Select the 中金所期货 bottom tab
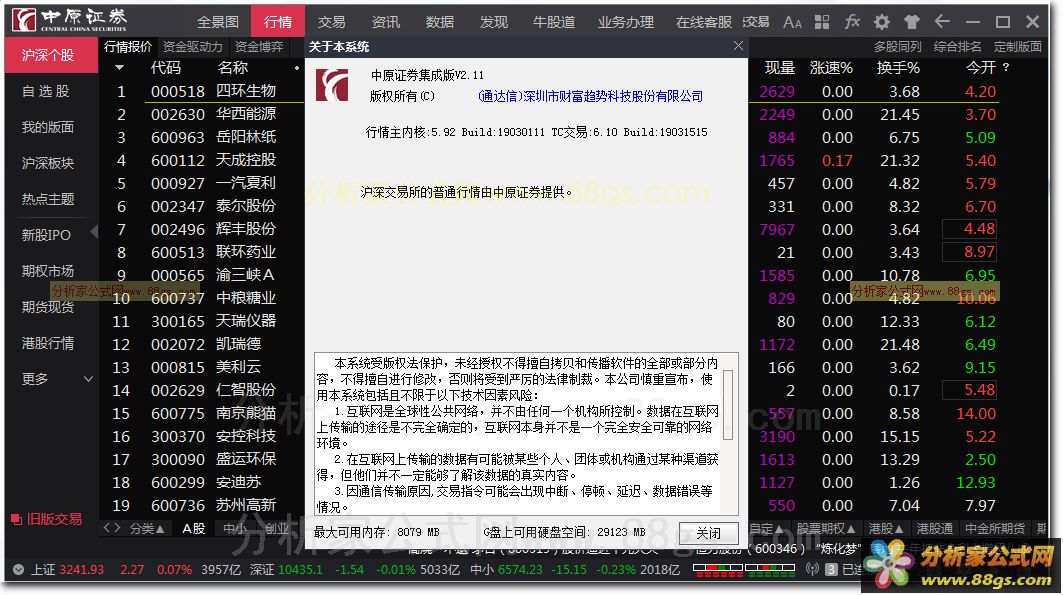 coord(995,529)
